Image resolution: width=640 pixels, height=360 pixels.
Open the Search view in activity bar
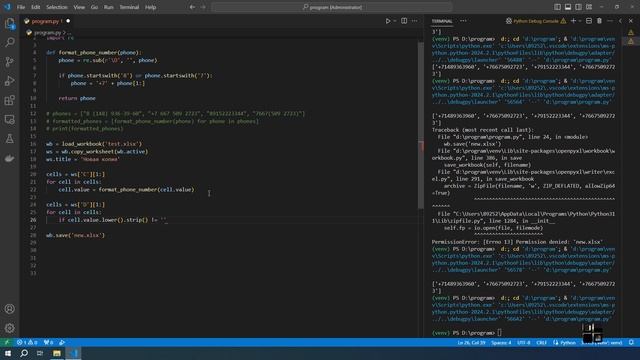[x=9, y=42]
